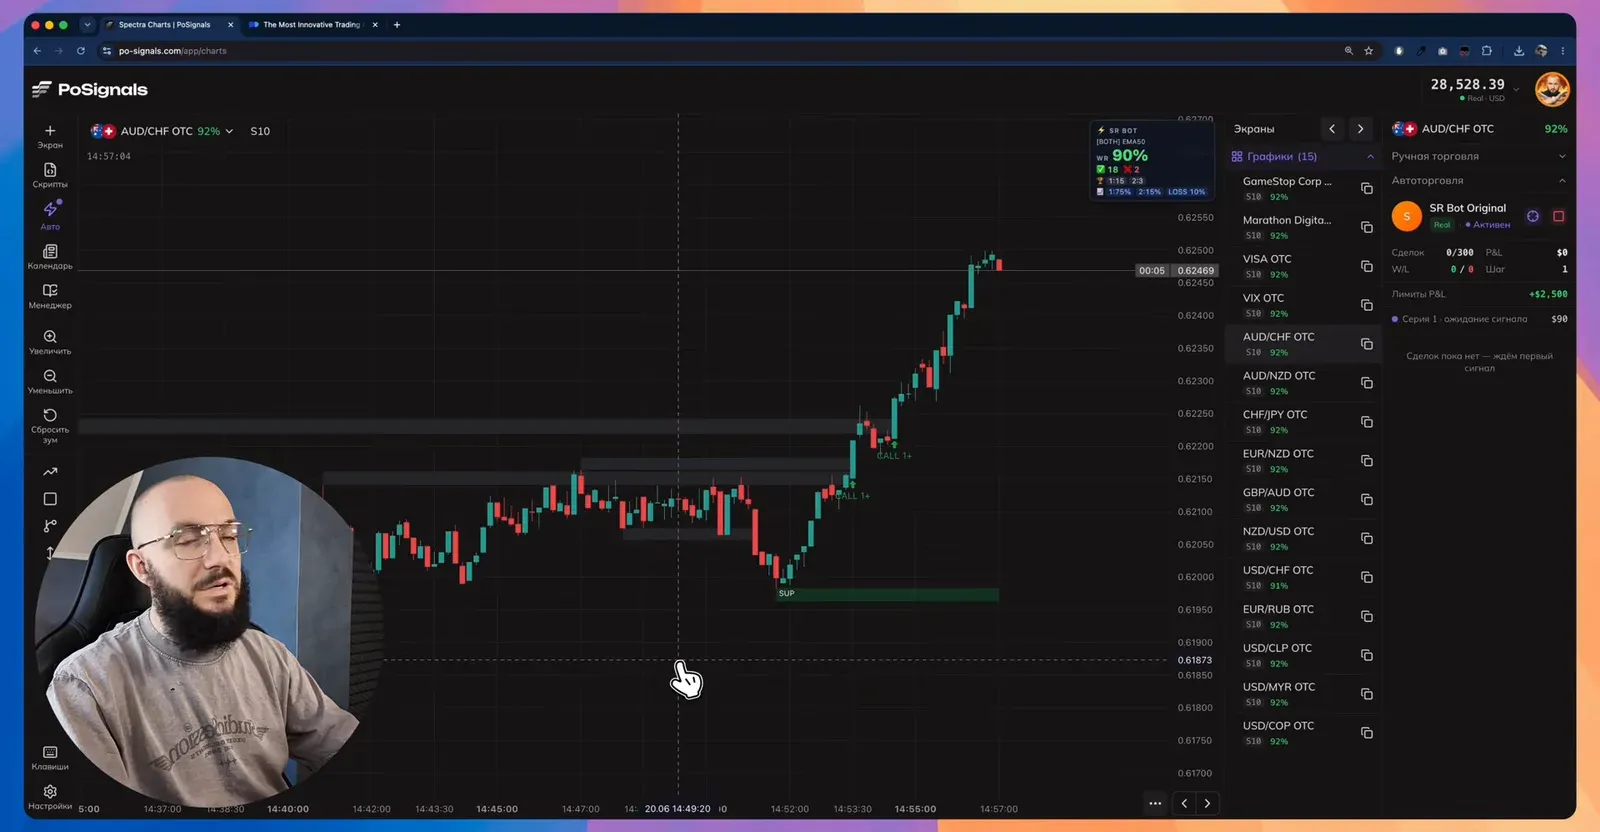Screen dimensions: 1600x832
Task: Duplicate the CHF/JPY OTC chart
Action: [x=1367, y=422]
